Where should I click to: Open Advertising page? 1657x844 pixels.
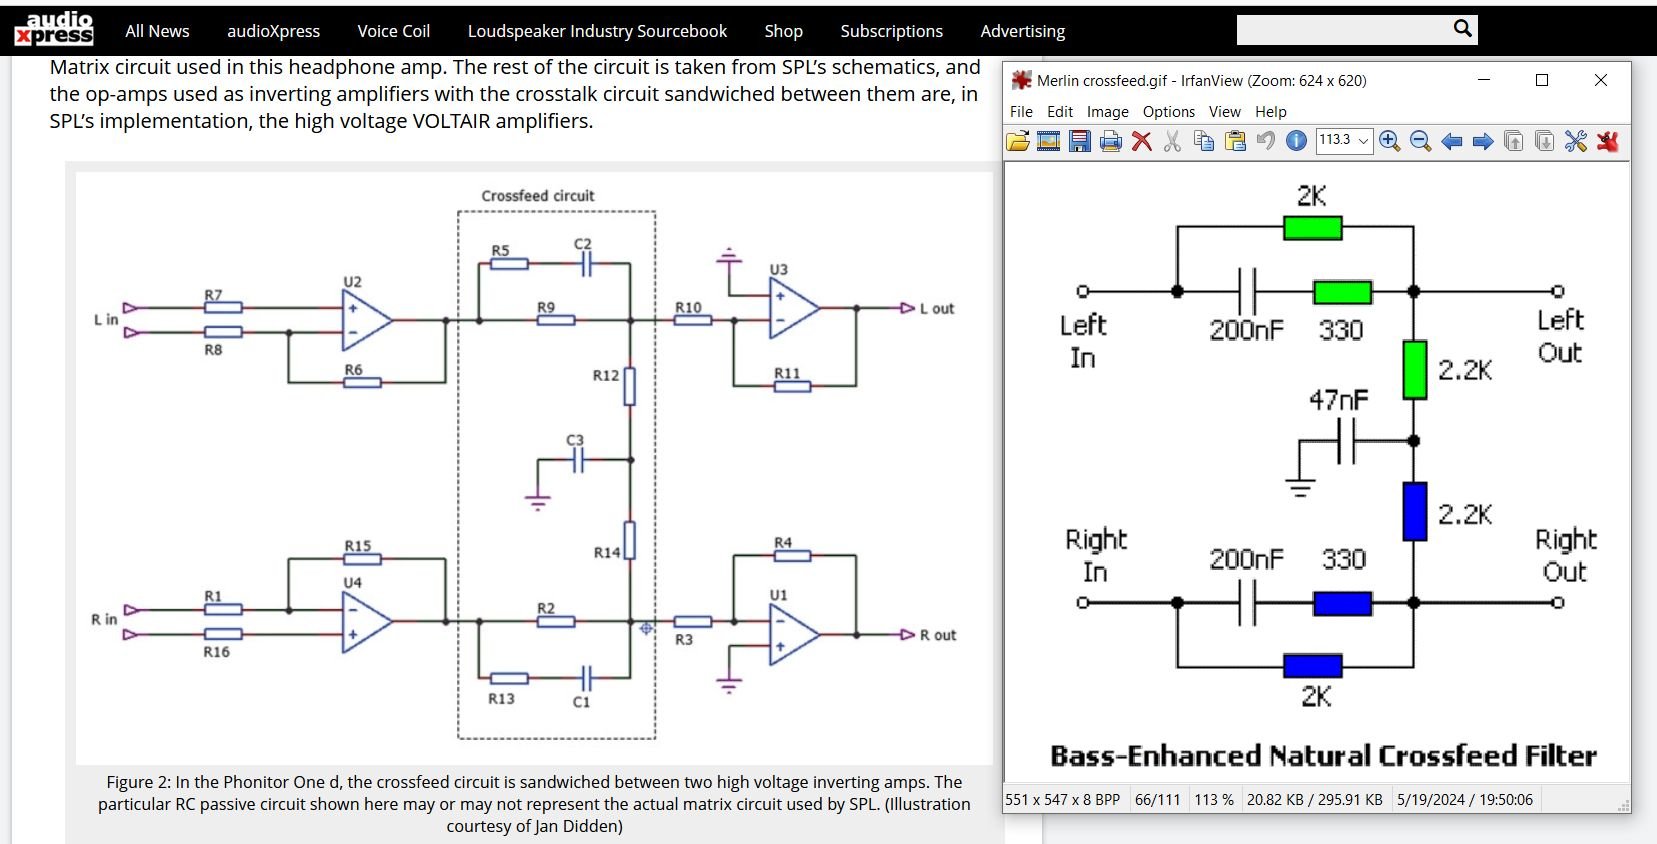[1022, 31]
